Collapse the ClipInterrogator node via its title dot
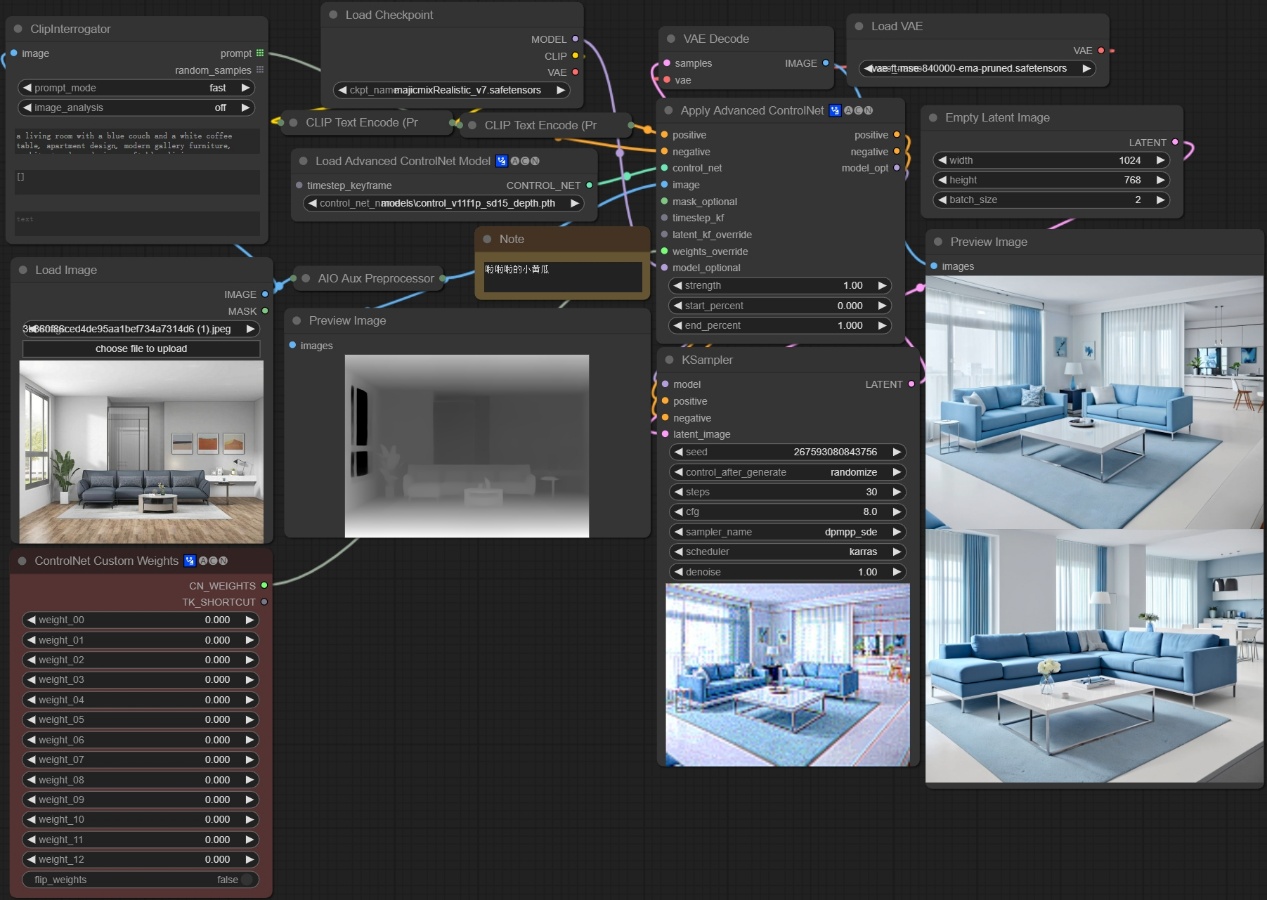Screen dimensions: 1267x900 pyautogui.click(x=19, y=29)
